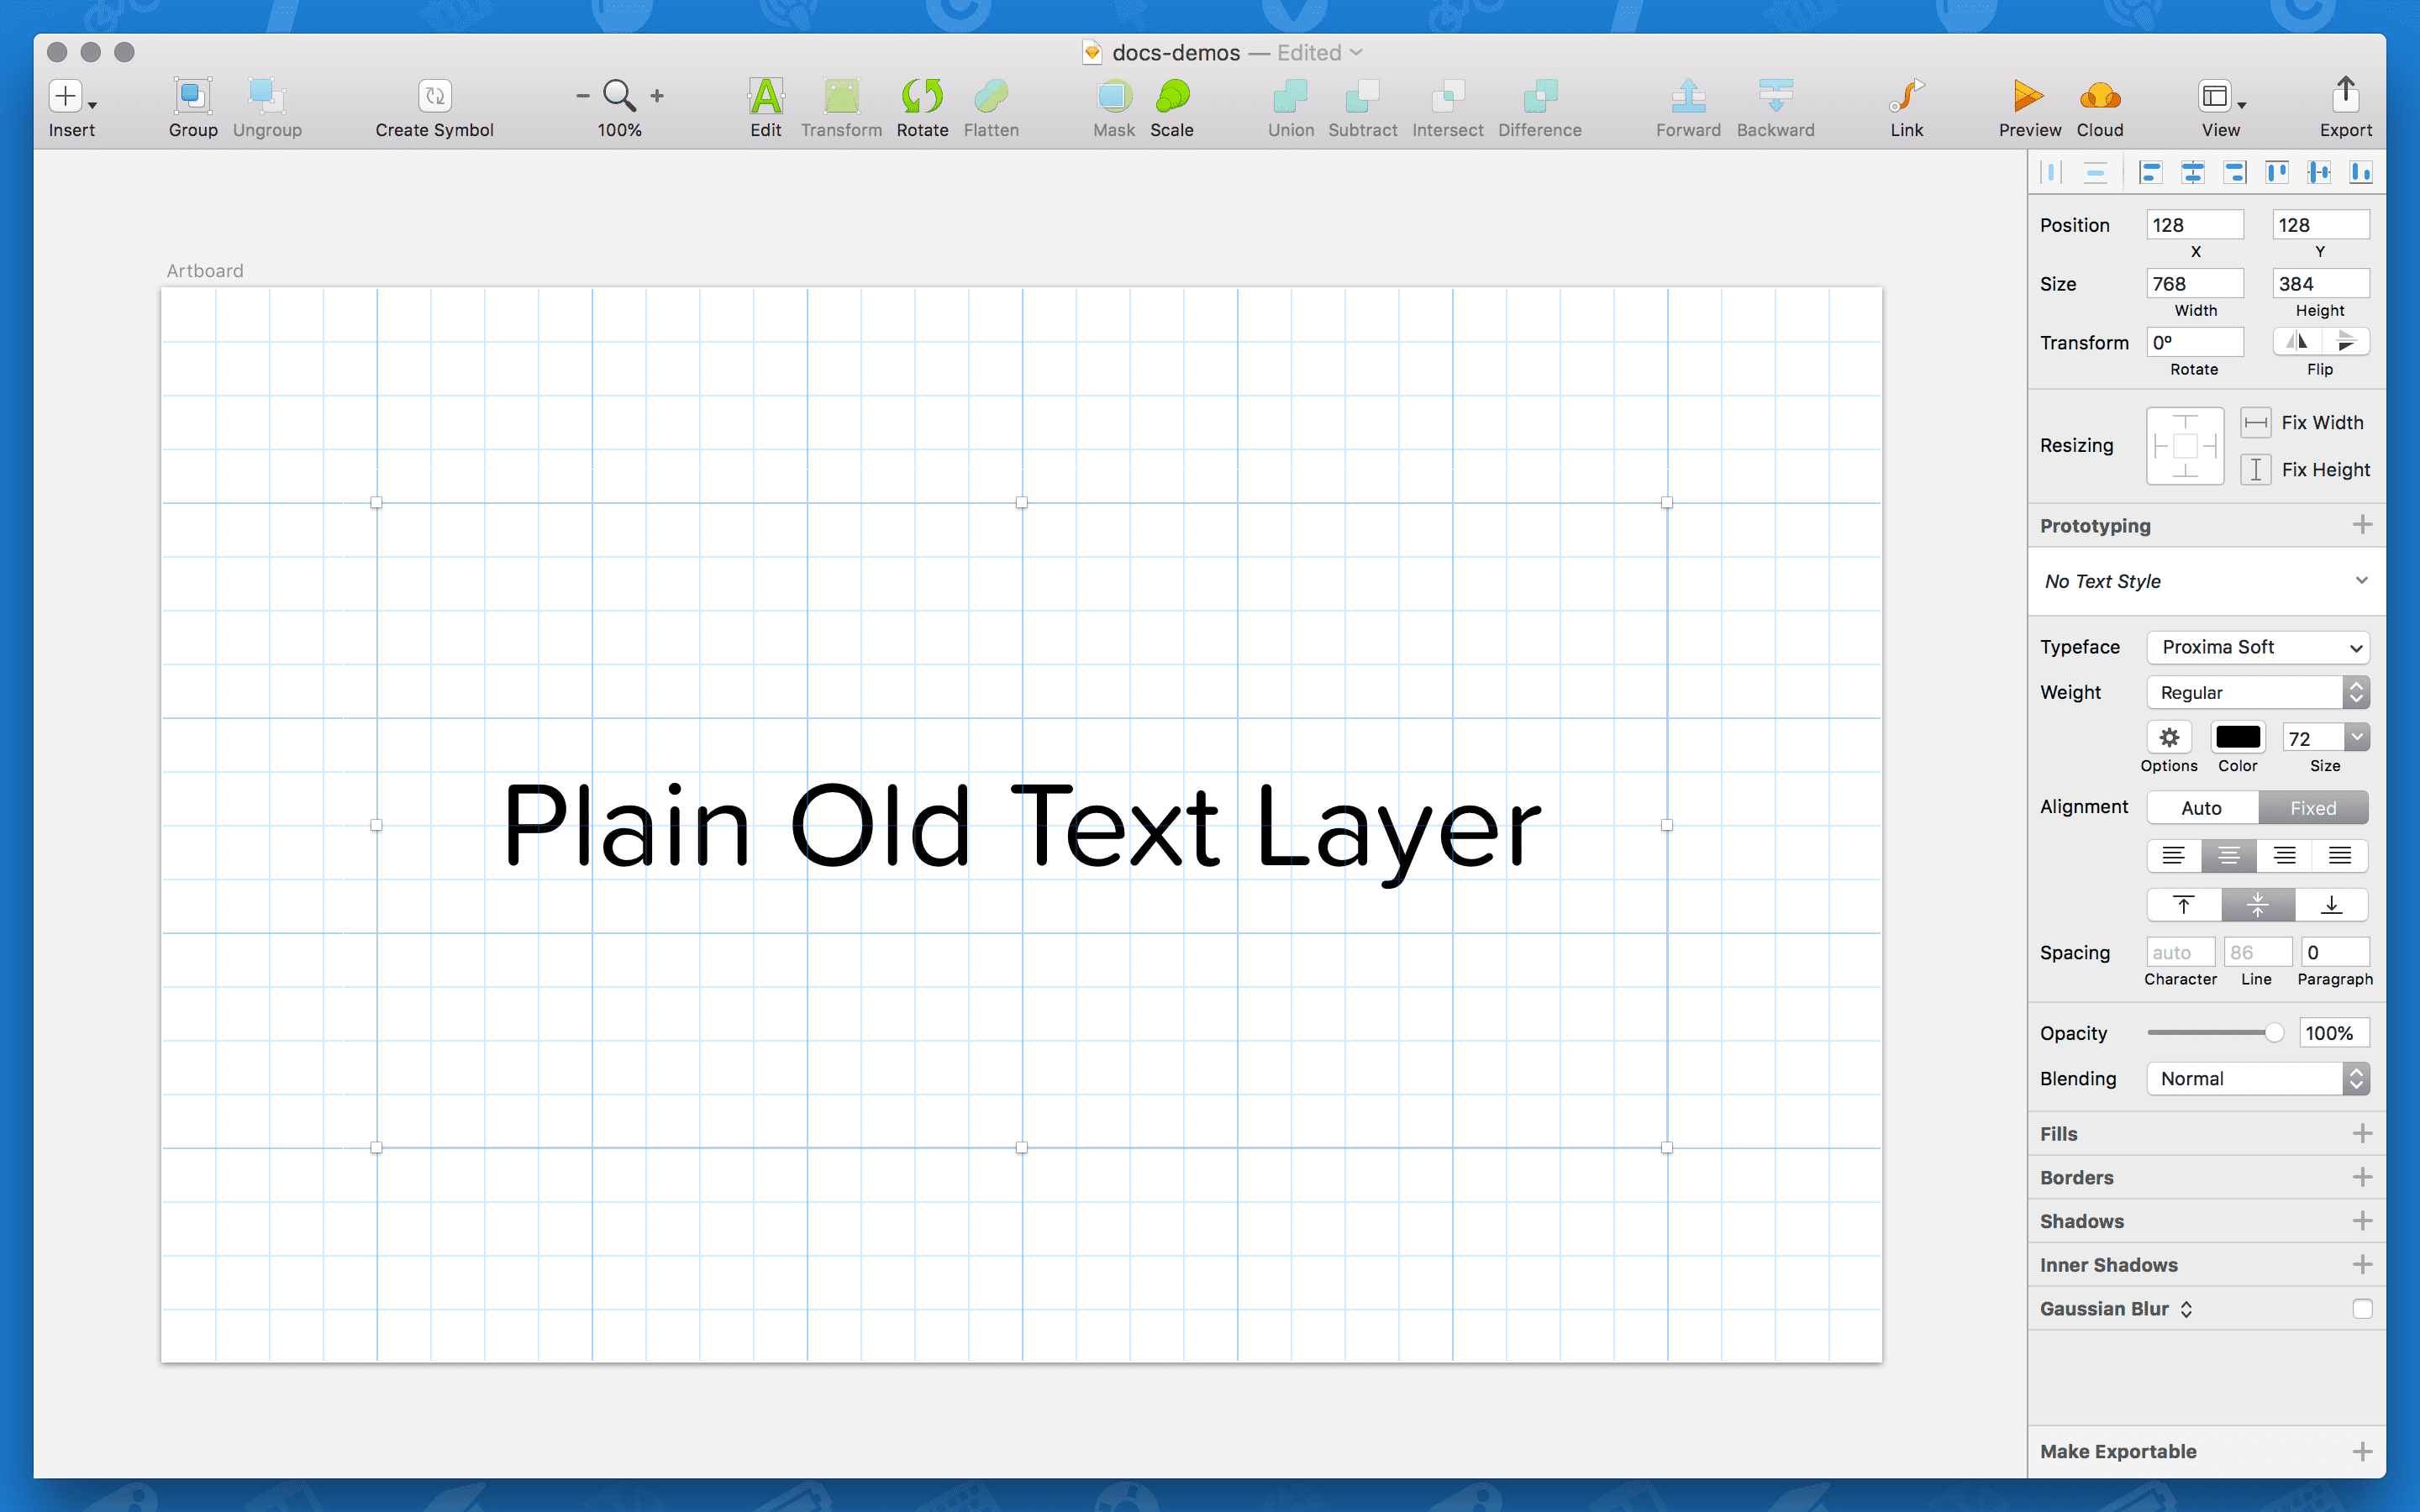This screenshot has height=1512, width=2420.
Task: Open the Blending mode dropdown
Action: pyautogui.click(x=2257, y=1078)
